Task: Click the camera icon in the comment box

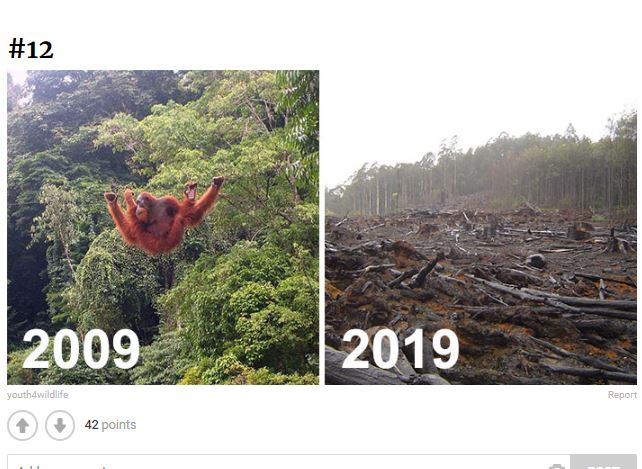Action: click(557, 466)
